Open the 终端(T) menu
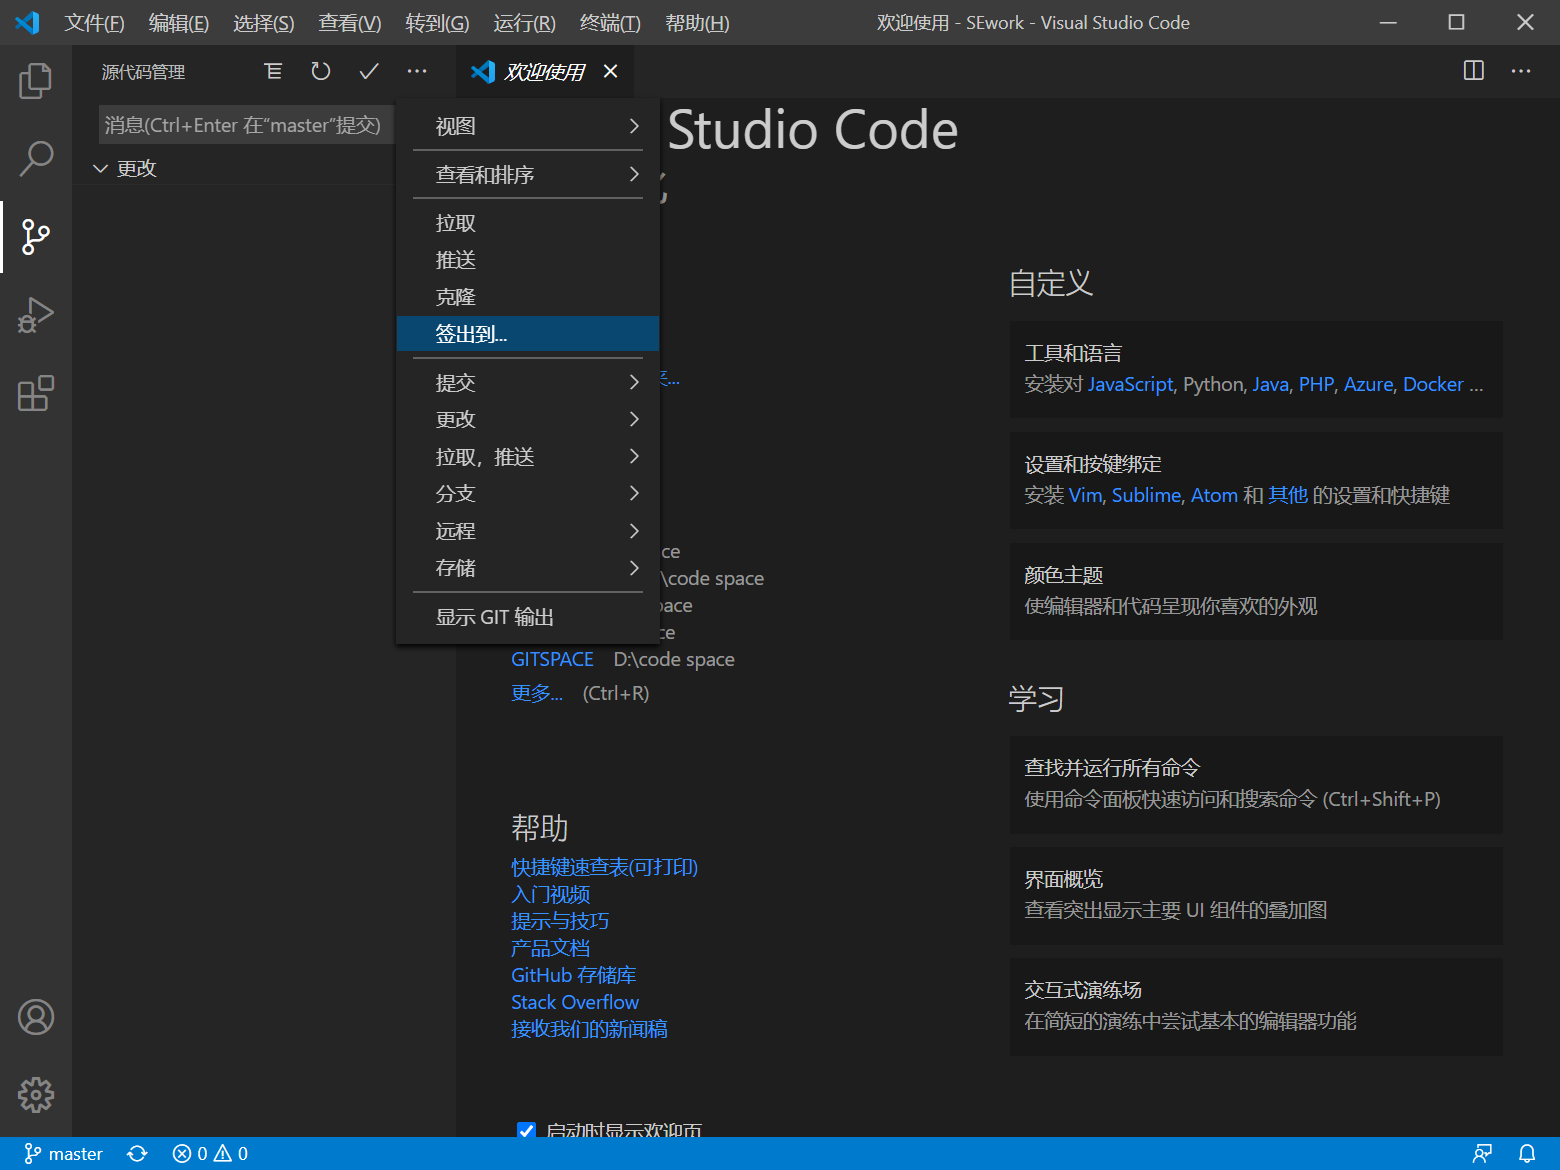Image resolution: width=1560 pixels, height=1170 pixels. coord(610,22)
